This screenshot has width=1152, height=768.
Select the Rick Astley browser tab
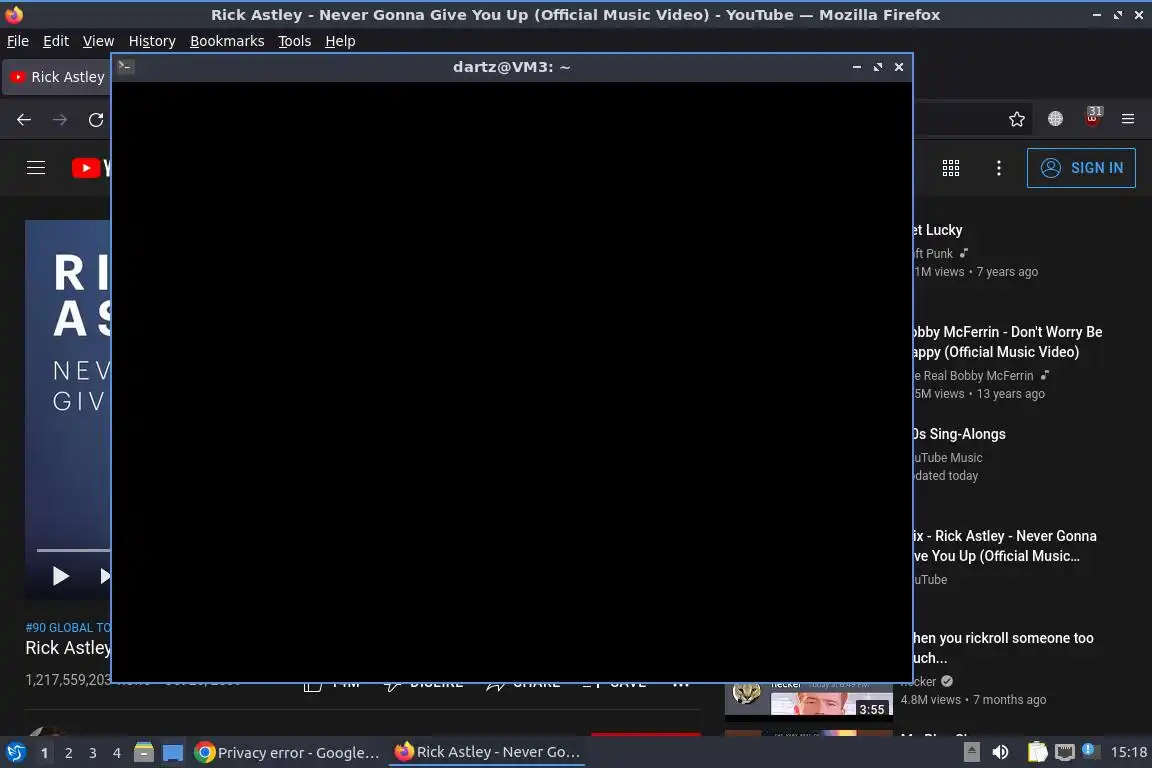(x=58, y=77)
